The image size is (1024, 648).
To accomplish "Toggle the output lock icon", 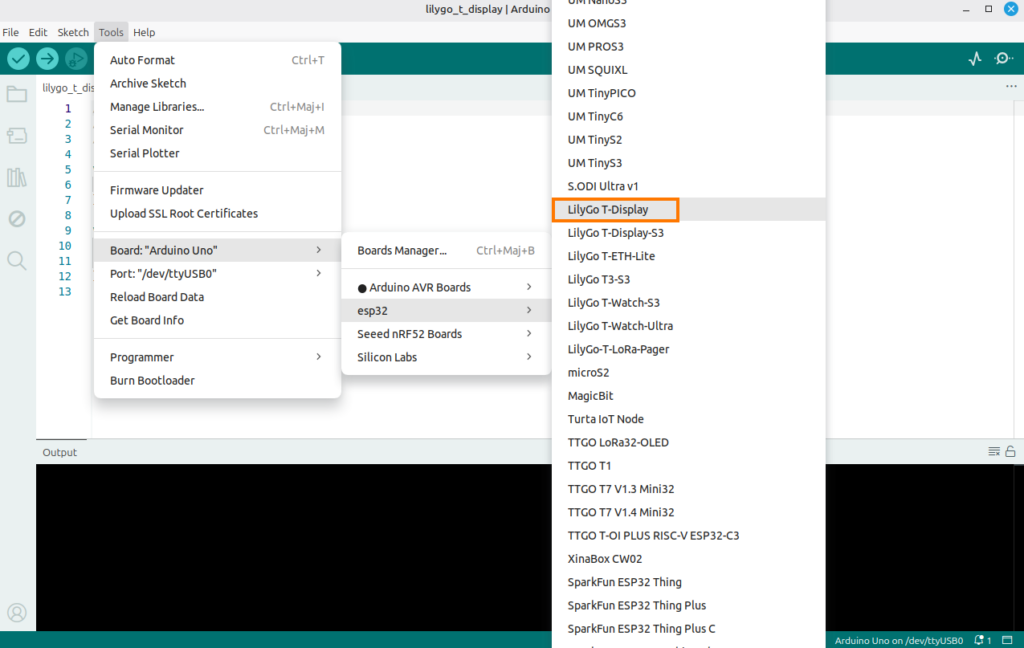I will click(1010, 452).
